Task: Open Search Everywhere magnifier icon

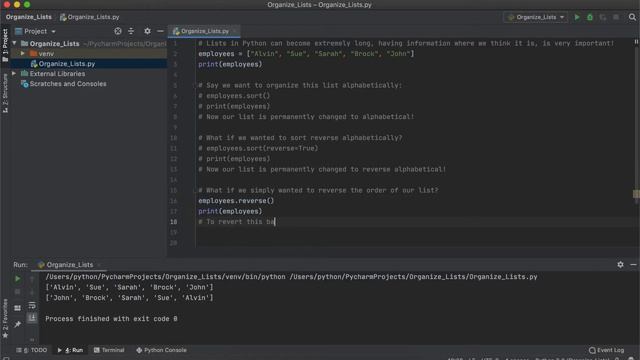Action: [632, 17]
